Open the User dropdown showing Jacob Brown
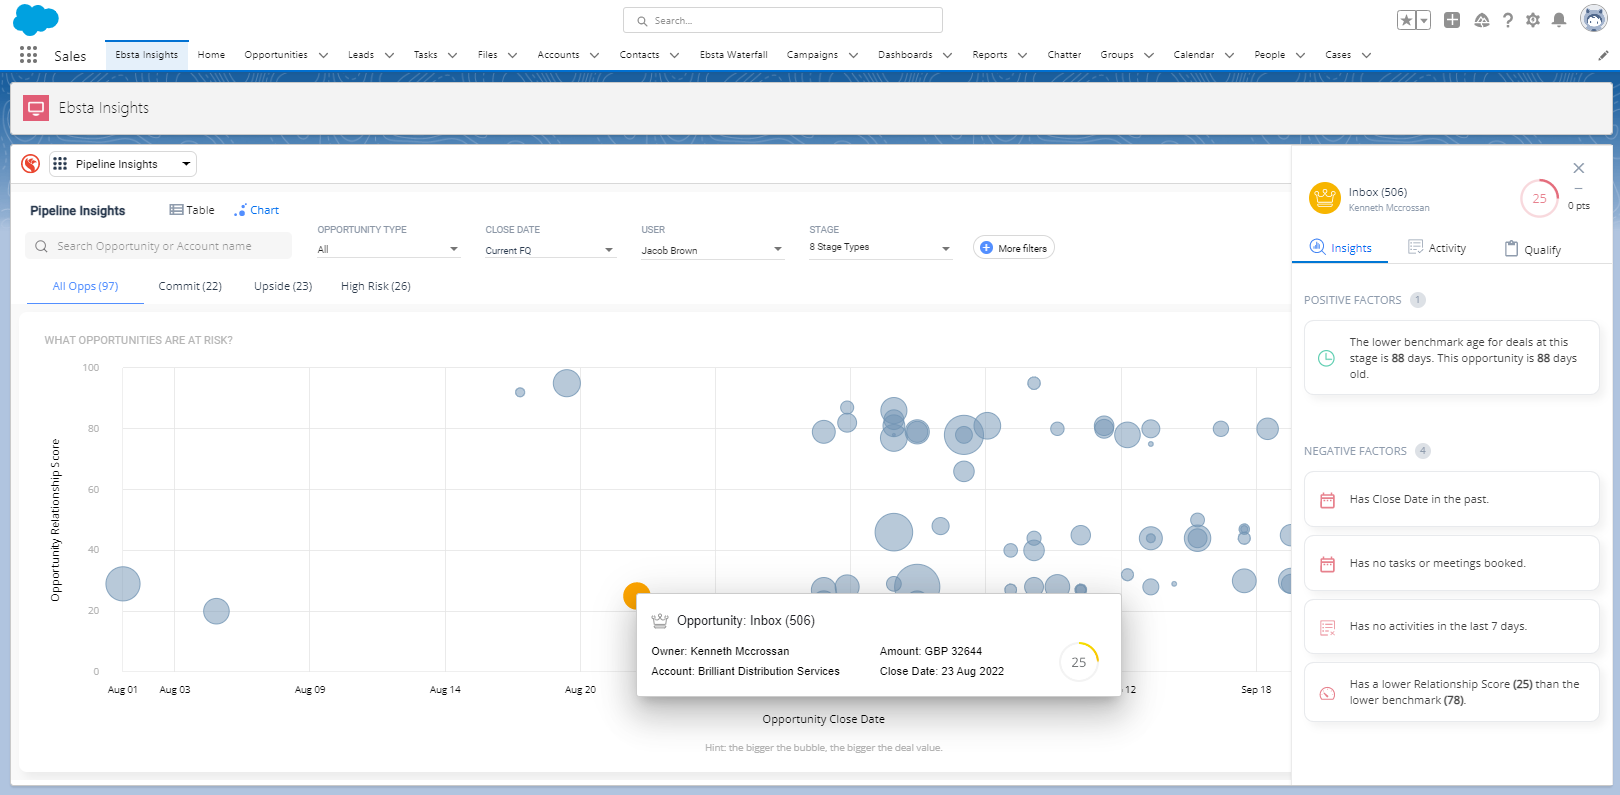This screenshot has height=795, width=1620. (711, 250)
